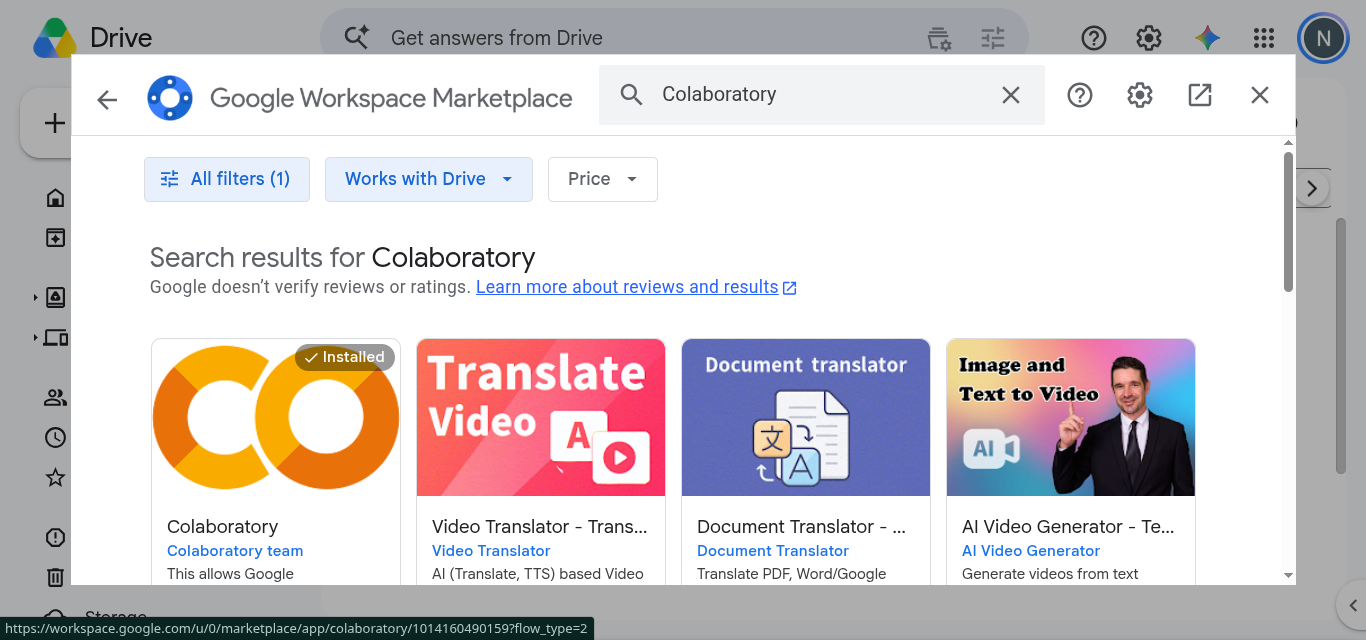Open Marketplace settings gear
Viewport: 1366px width, 640px height.
(1140, 95)
